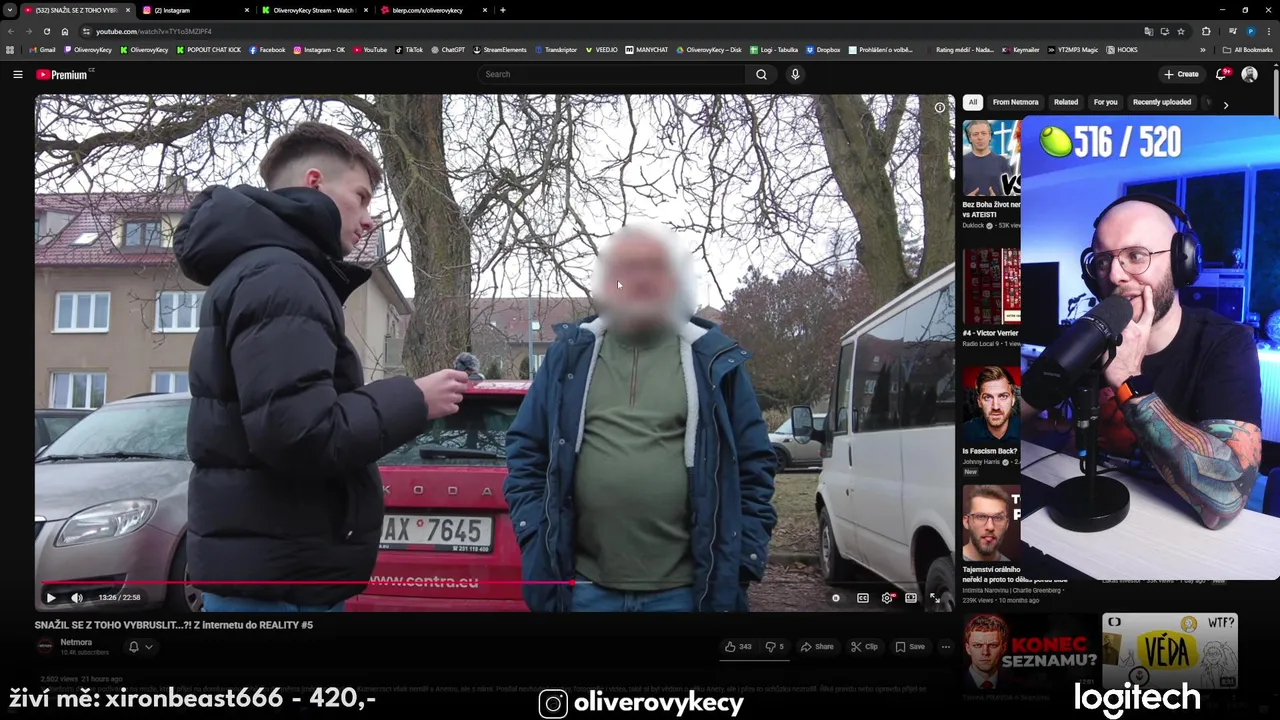Open All Bookmarks folder
This screenshot has width=1280, height=720.
coord(1247,49)
